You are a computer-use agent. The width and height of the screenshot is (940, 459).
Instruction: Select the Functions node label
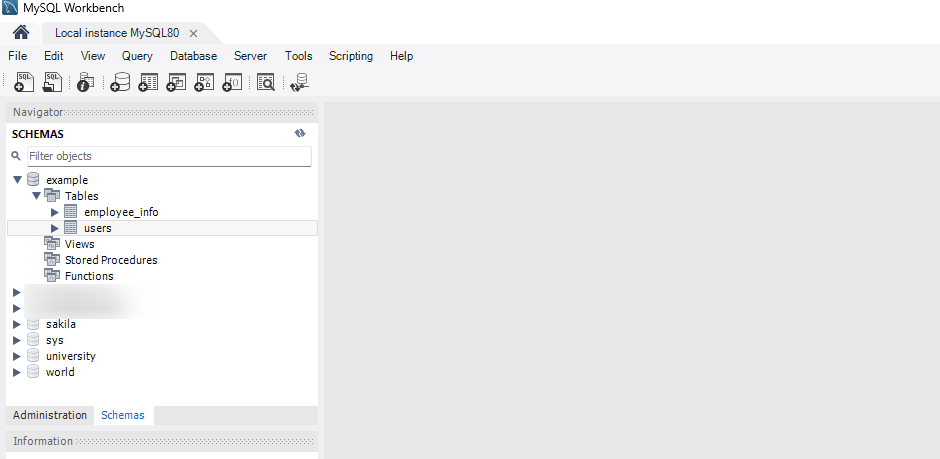point(89,276)
